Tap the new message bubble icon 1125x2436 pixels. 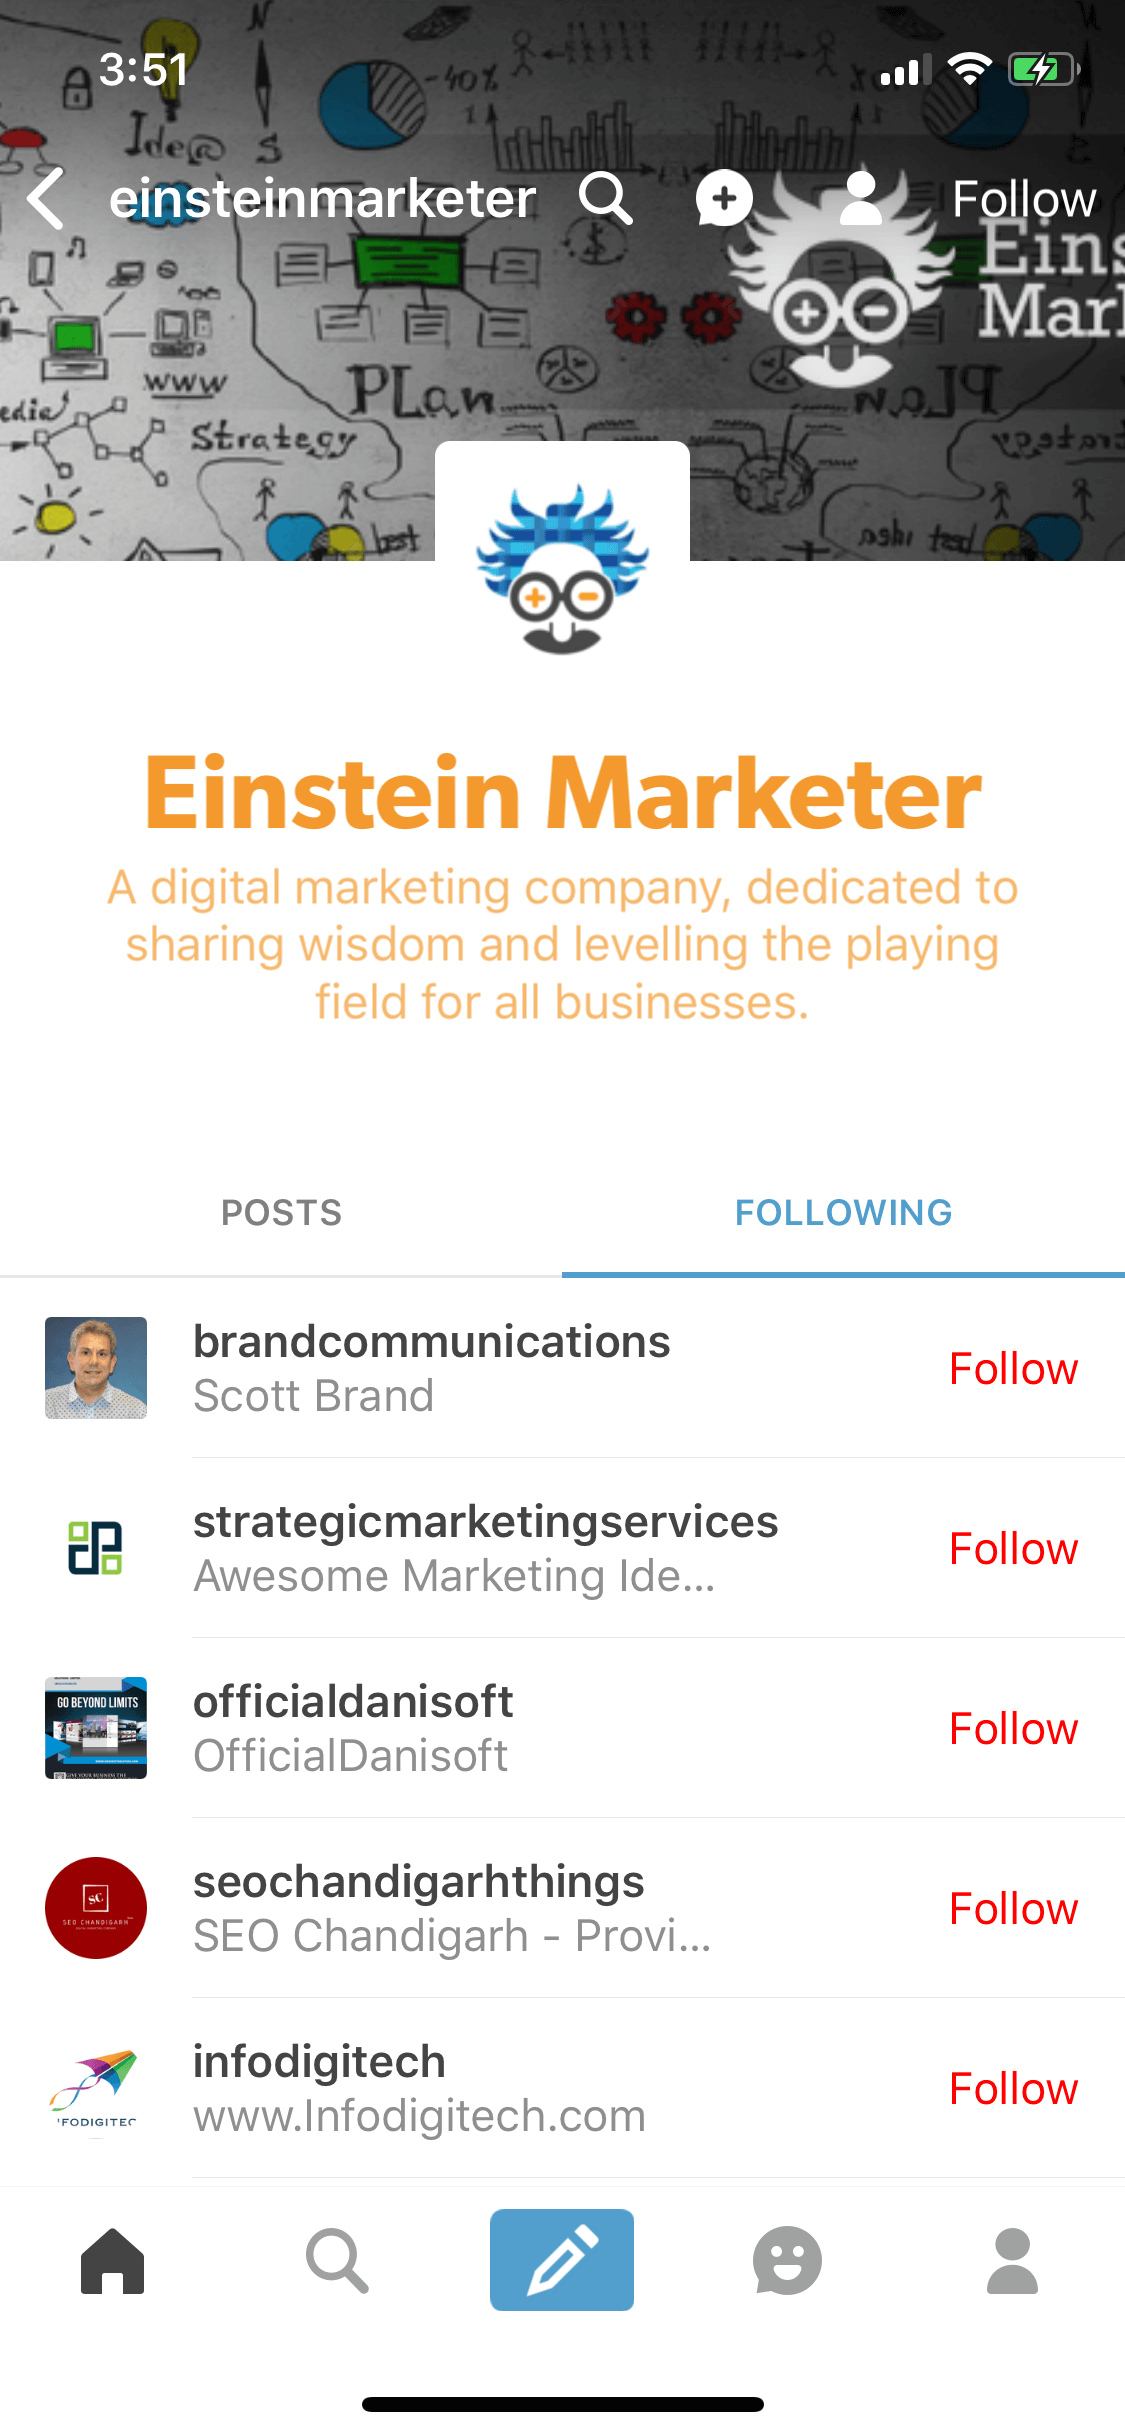click(x=724, y=198)
